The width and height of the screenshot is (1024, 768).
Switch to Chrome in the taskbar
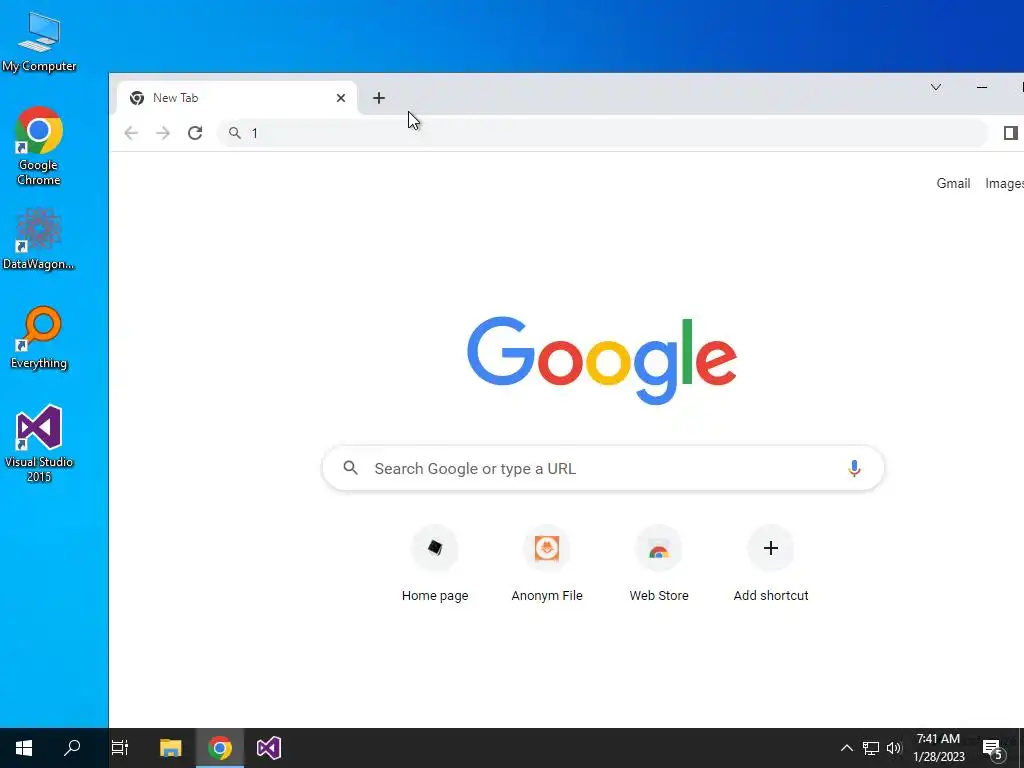click(x=219, y=748)
